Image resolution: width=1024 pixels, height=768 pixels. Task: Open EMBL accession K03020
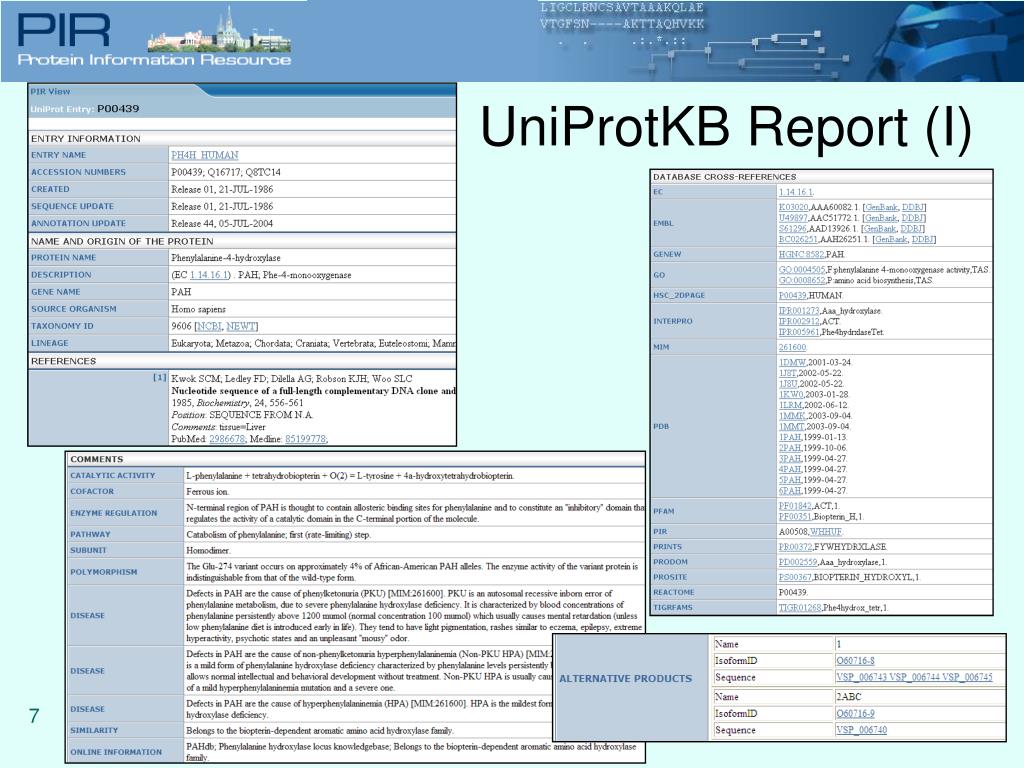tap(793, 207)
